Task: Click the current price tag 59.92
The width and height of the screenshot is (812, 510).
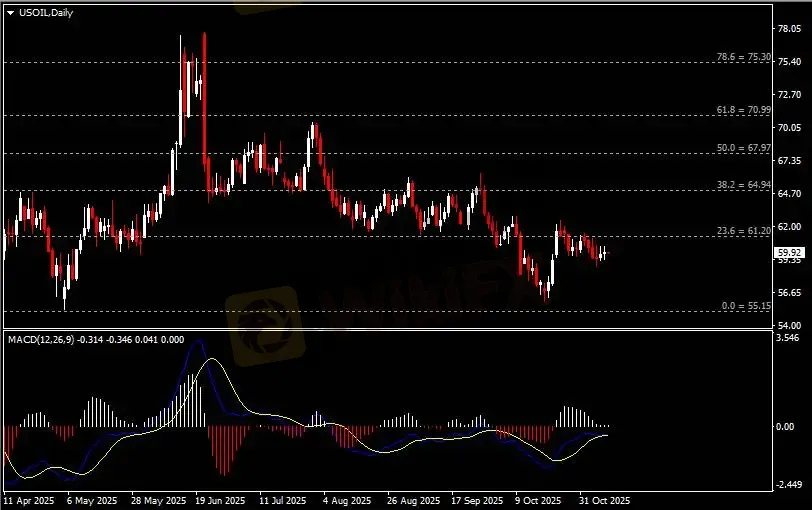Action: click(x=789, y=253)
